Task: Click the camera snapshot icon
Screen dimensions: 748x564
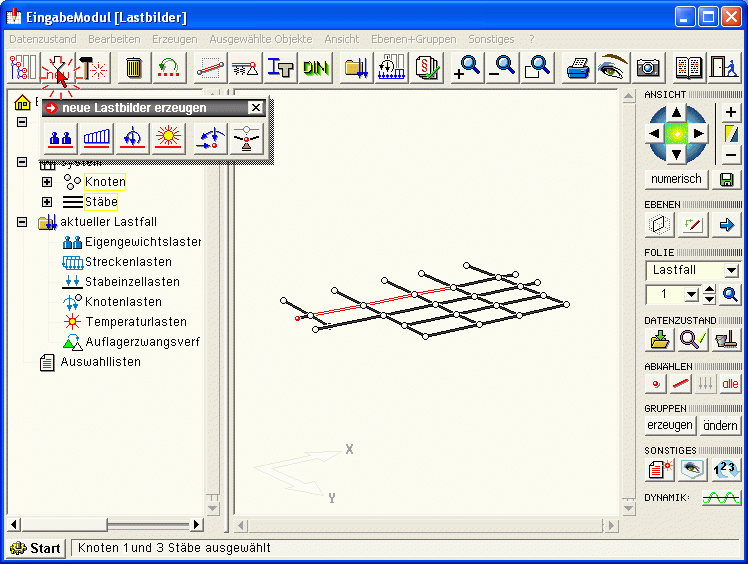Action: (648, 68)
